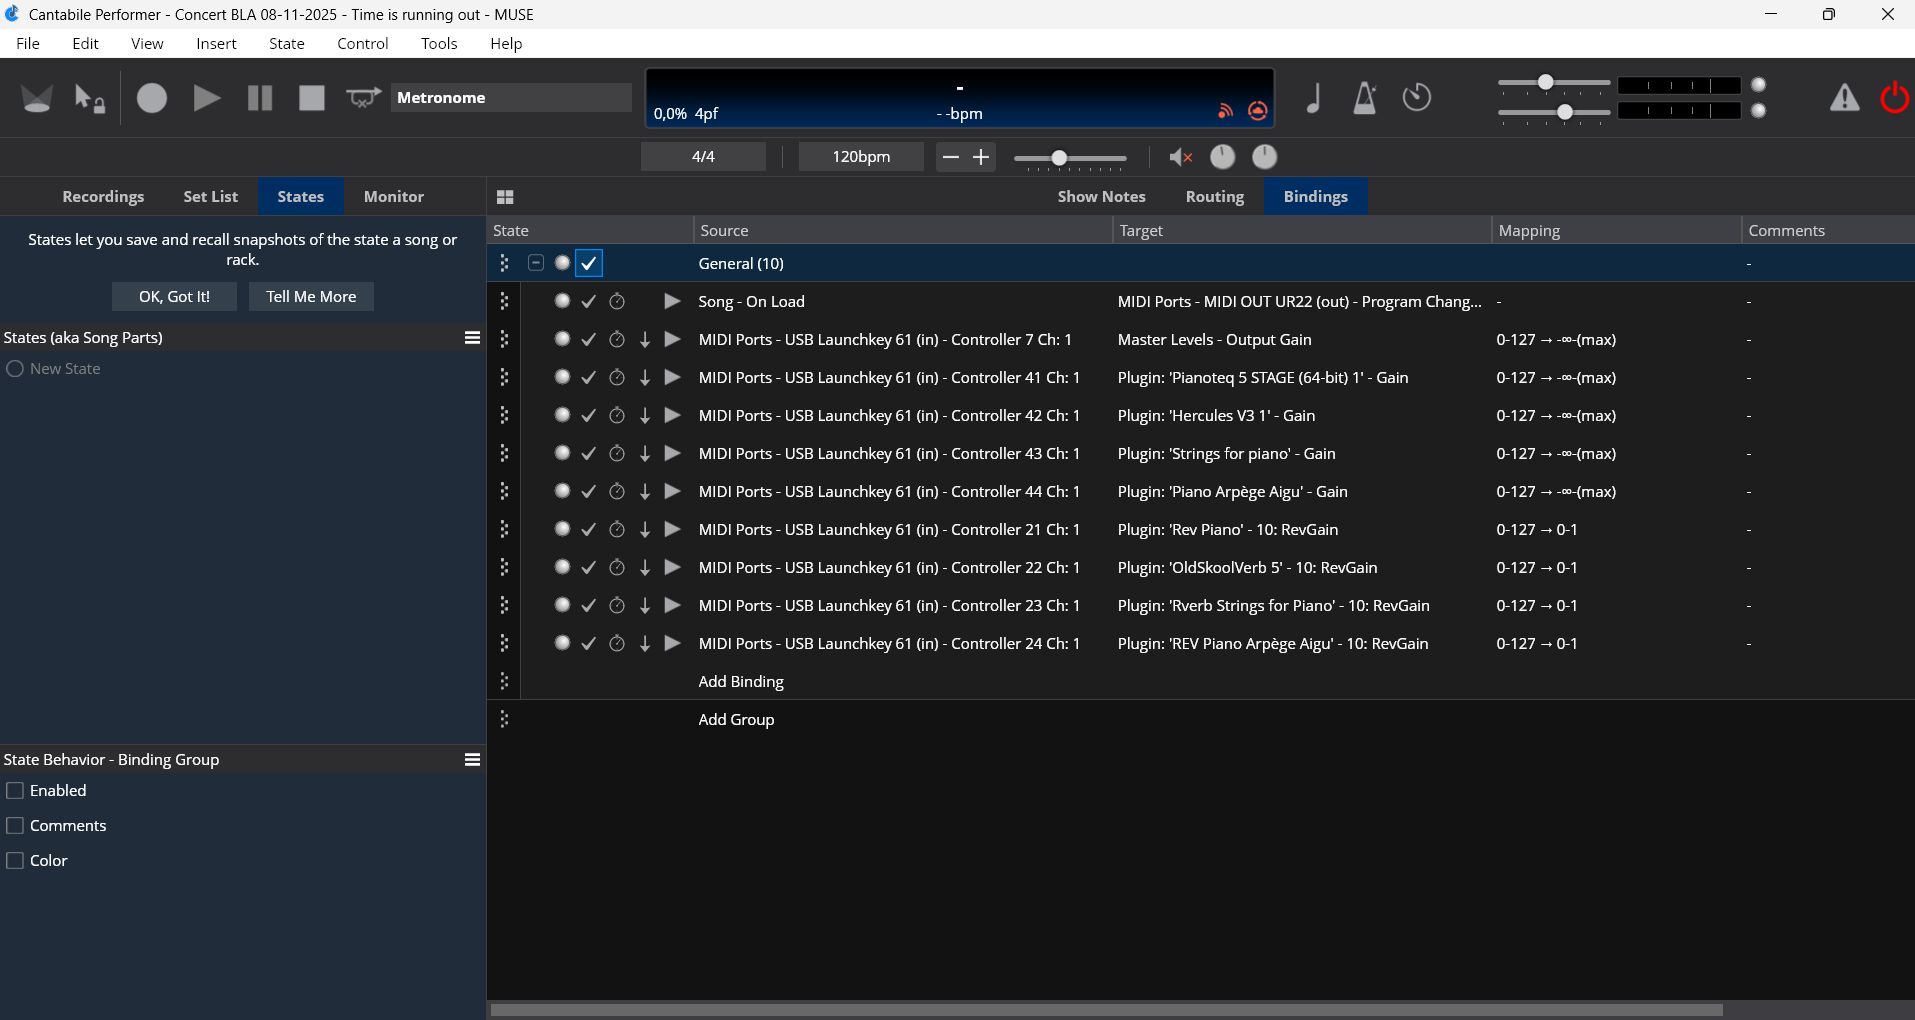This screenshot has width=1915, height=1020.
Task: Click the tap tempo clock icon
Action: (x=1416, y=98)
